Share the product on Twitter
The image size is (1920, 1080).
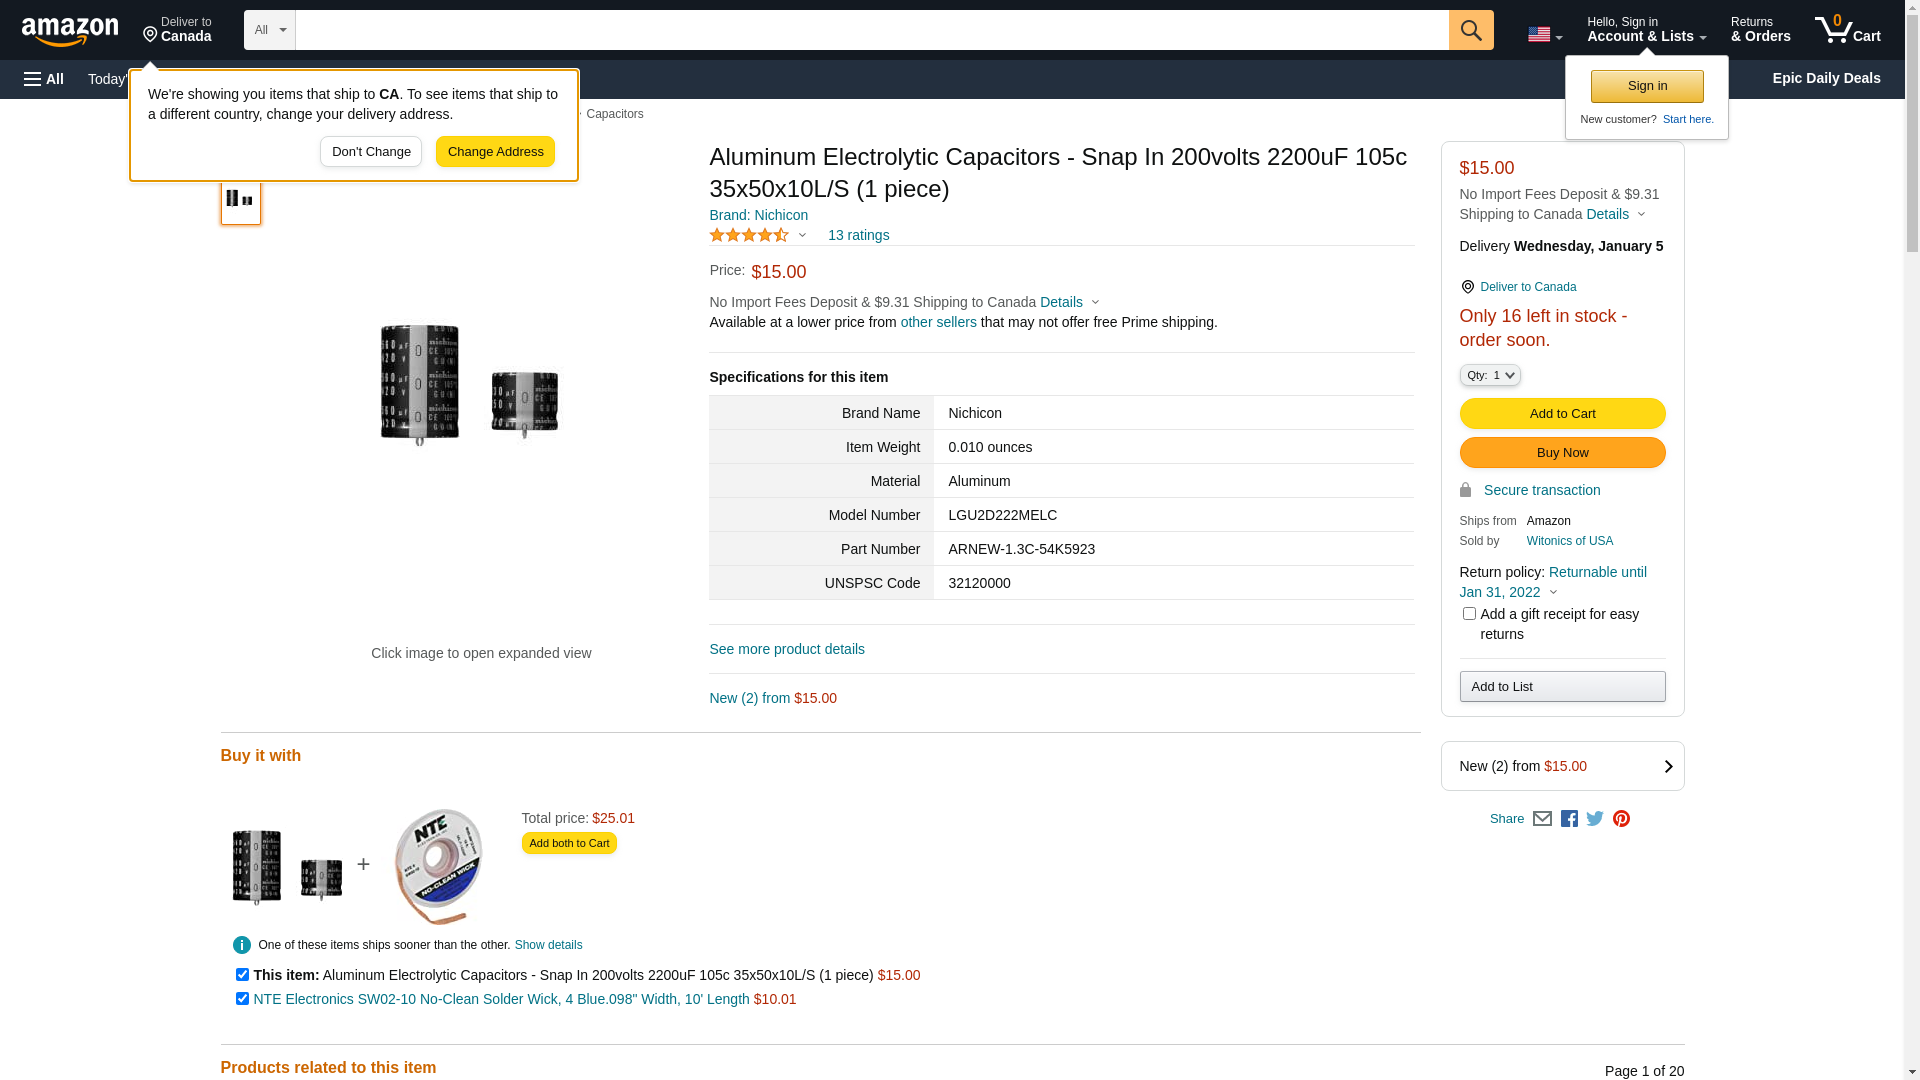point(1595,819)
